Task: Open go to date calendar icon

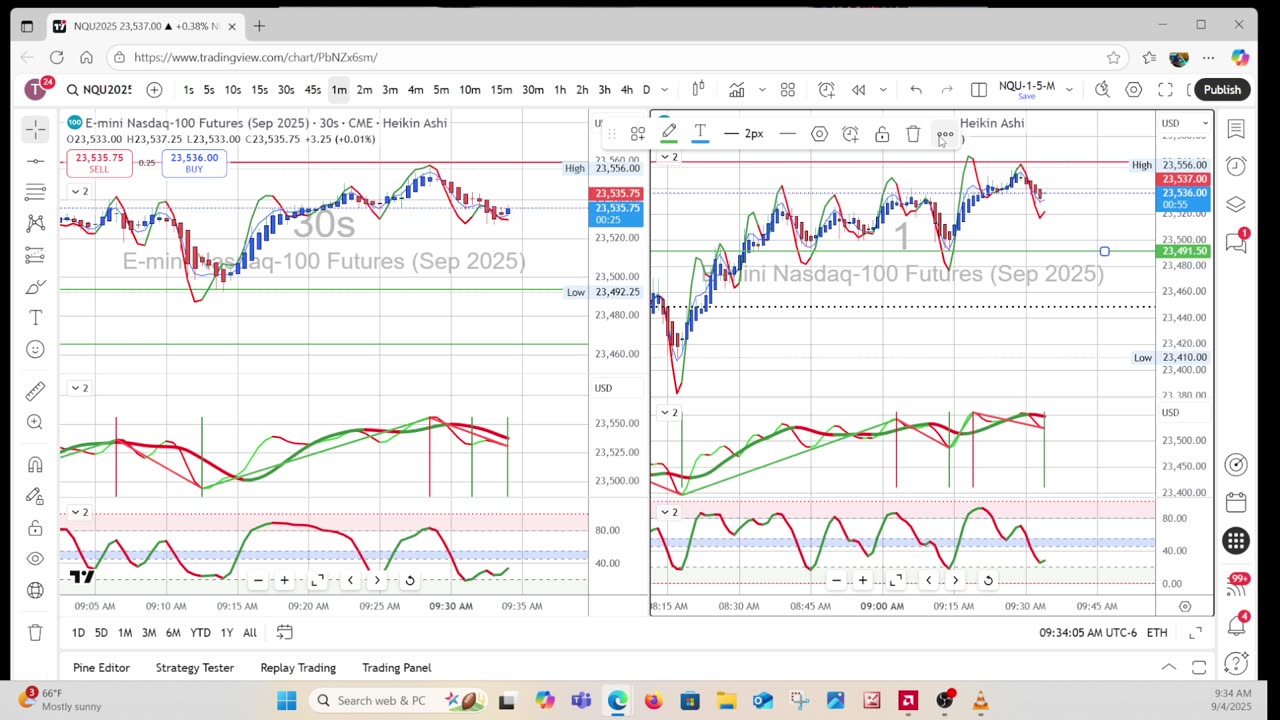Action: [x=284, y=632]
